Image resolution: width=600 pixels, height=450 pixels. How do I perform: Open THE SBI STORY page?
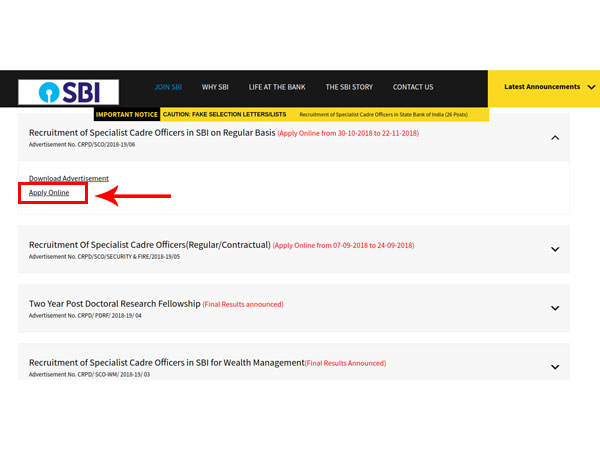tap(349, 87)
